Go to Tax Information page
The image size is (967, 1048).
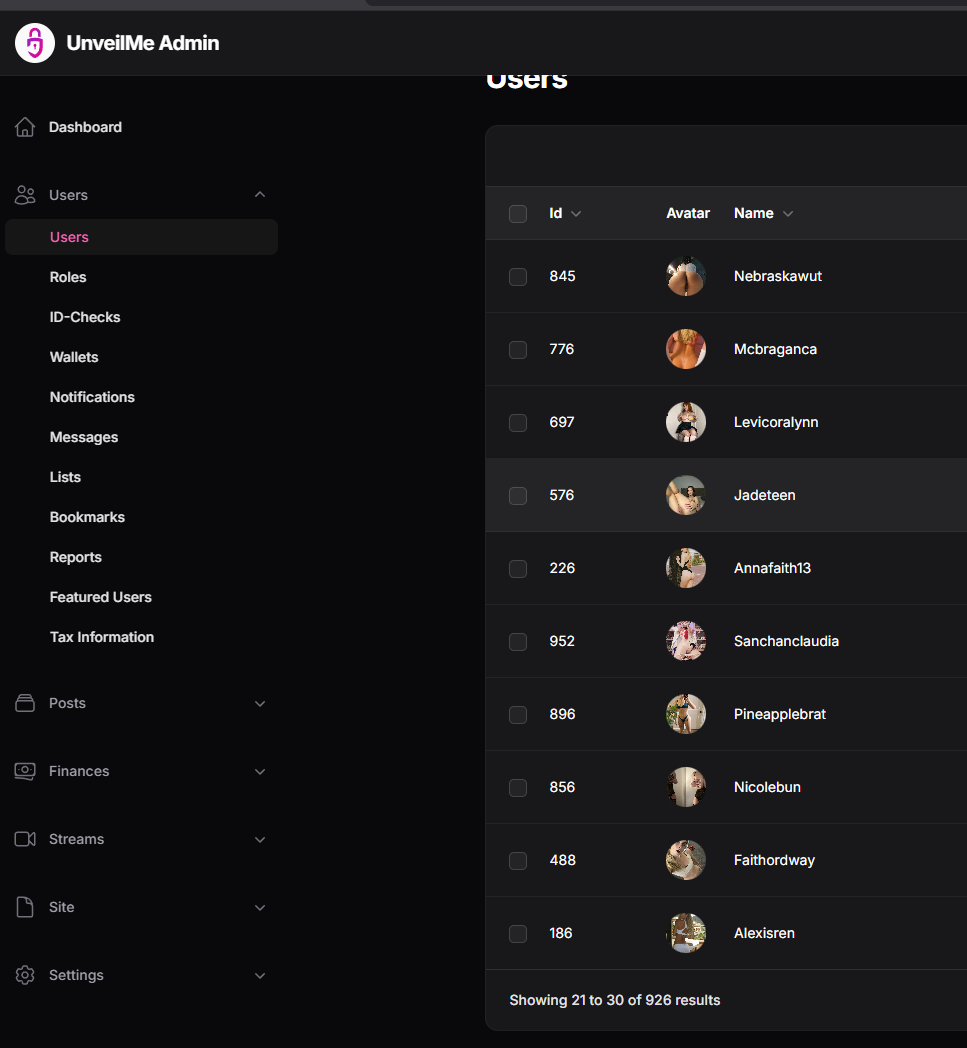(x=102, y=637)
